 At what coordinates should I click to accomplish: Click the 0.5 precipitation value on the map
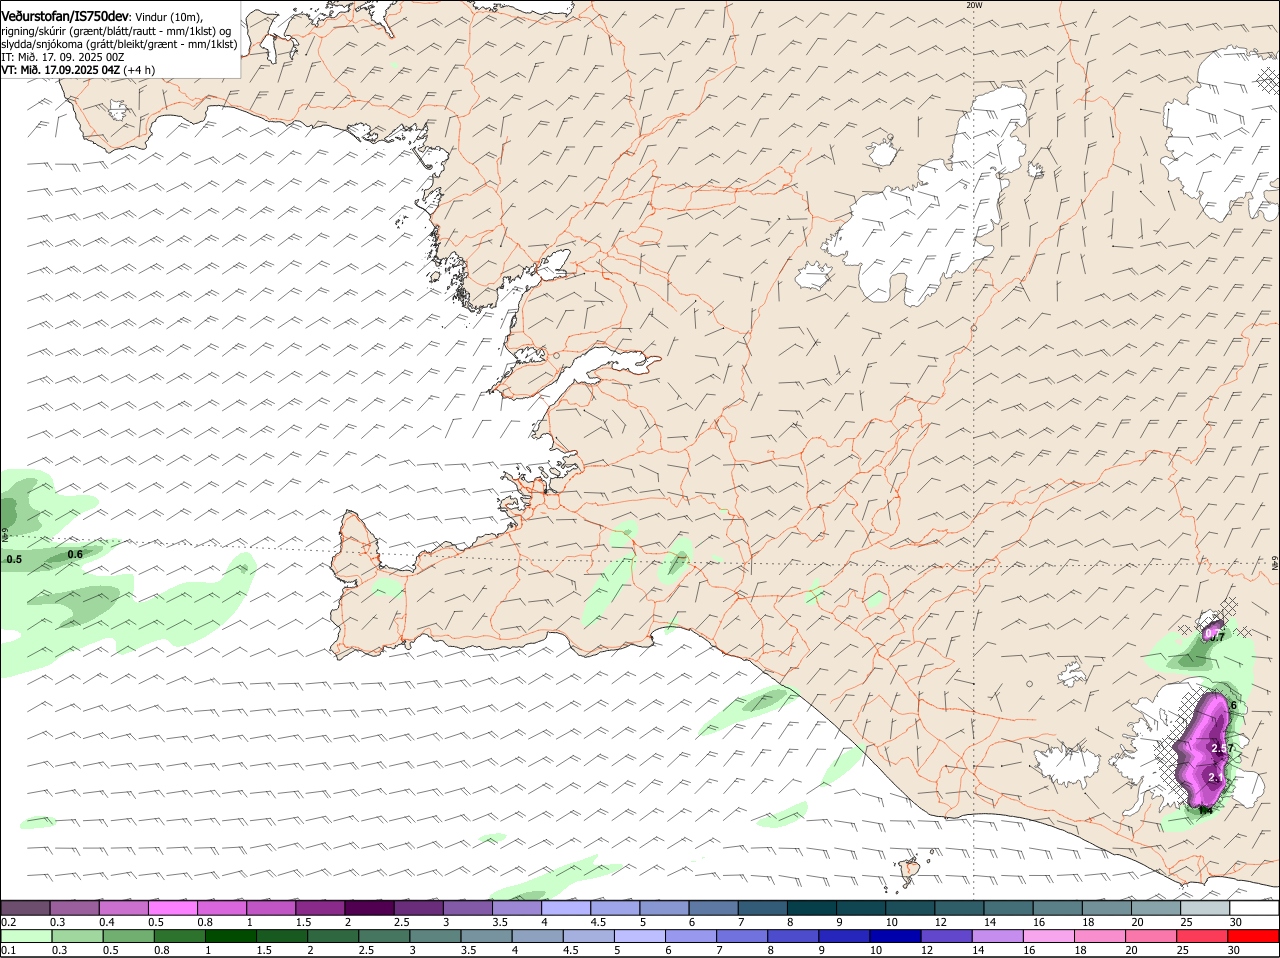pyautogui.click(x=14, y=560)
